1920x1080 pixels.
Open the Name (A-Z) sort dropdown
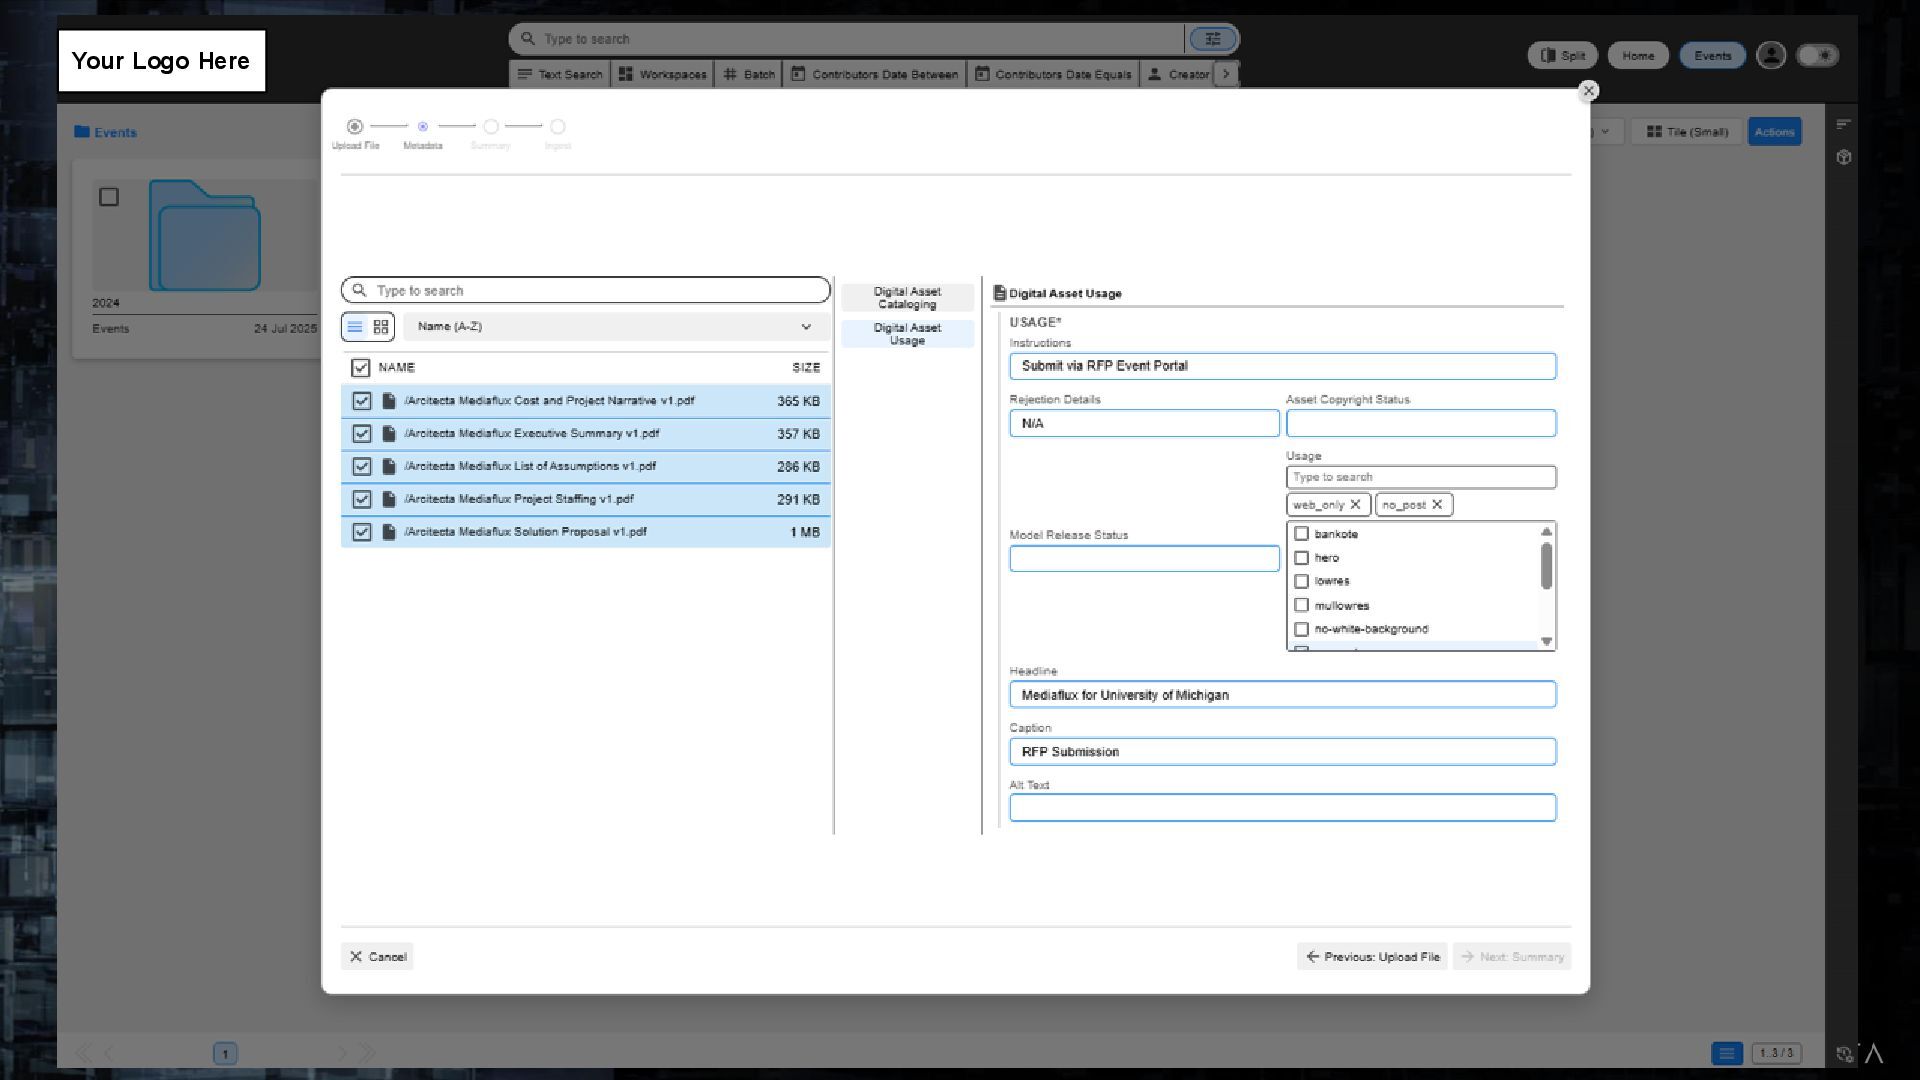(x=615, y=327)
